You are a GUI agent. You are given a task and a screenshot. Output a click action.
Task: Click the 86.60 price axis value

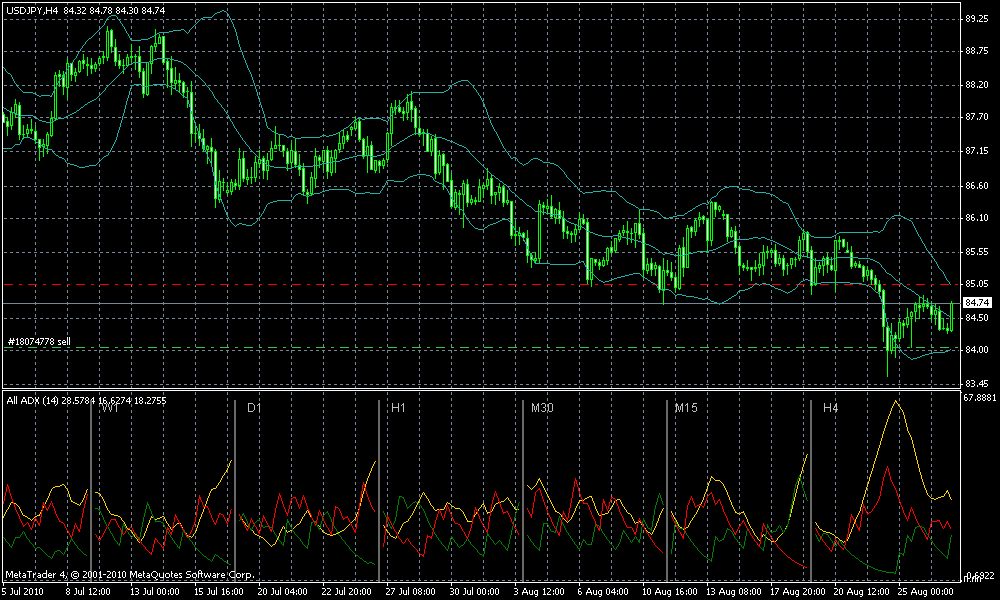click(x=977, y=186)
